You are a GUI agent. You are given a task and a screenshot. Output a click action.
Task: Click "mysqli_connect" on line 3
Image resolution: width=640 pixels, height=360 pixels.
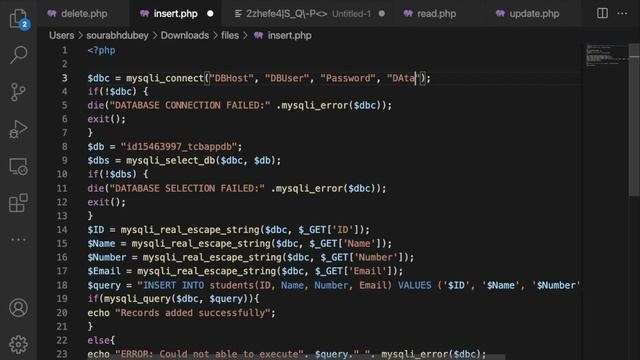164,78
